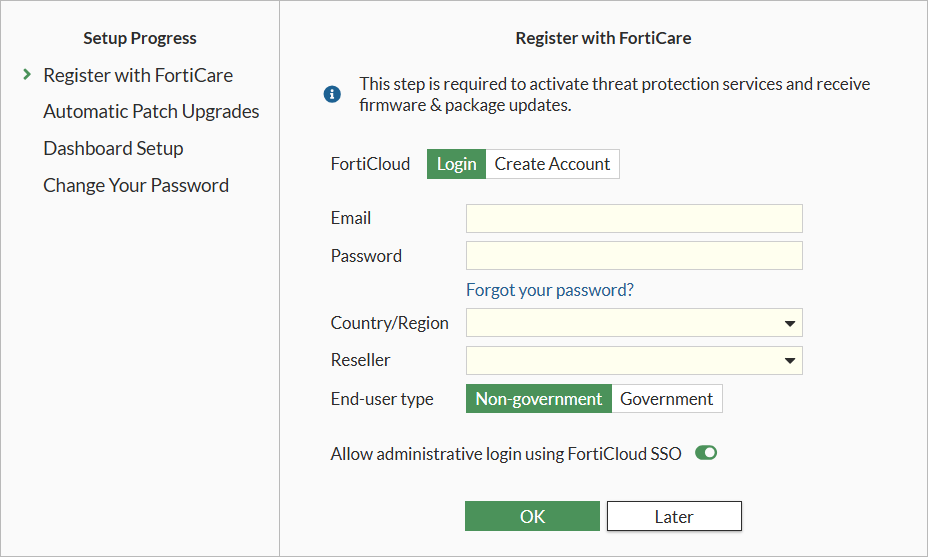
Task: Select the Non-government end-user type
Action: pos(539,399)
